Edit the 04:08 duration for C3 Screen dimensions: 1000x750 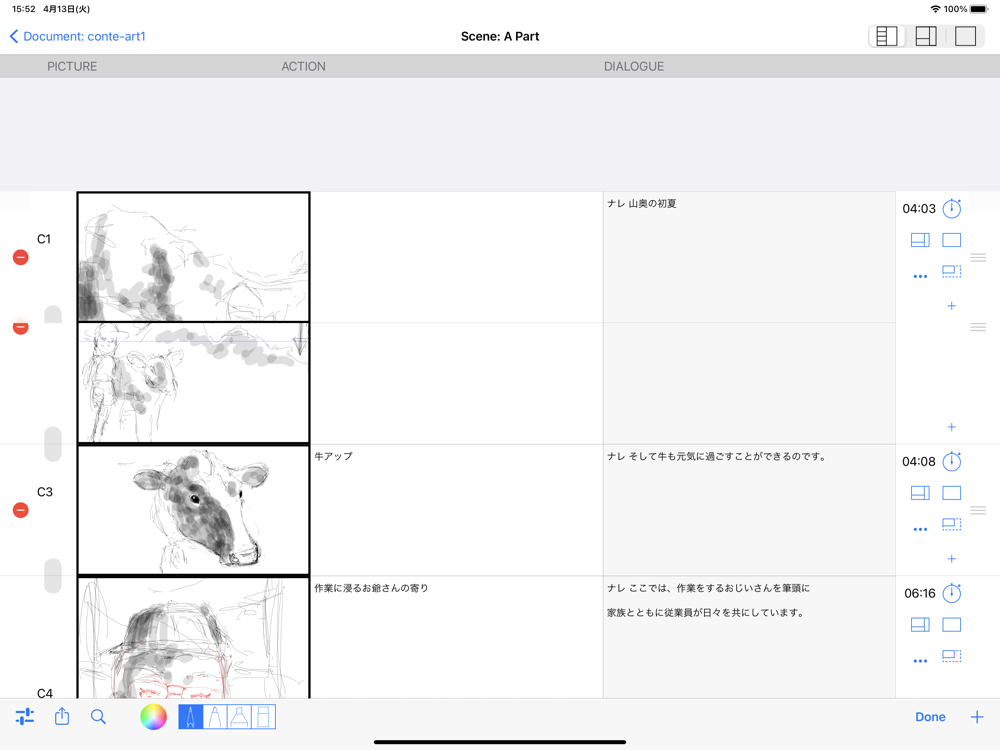tap(919, 462)
